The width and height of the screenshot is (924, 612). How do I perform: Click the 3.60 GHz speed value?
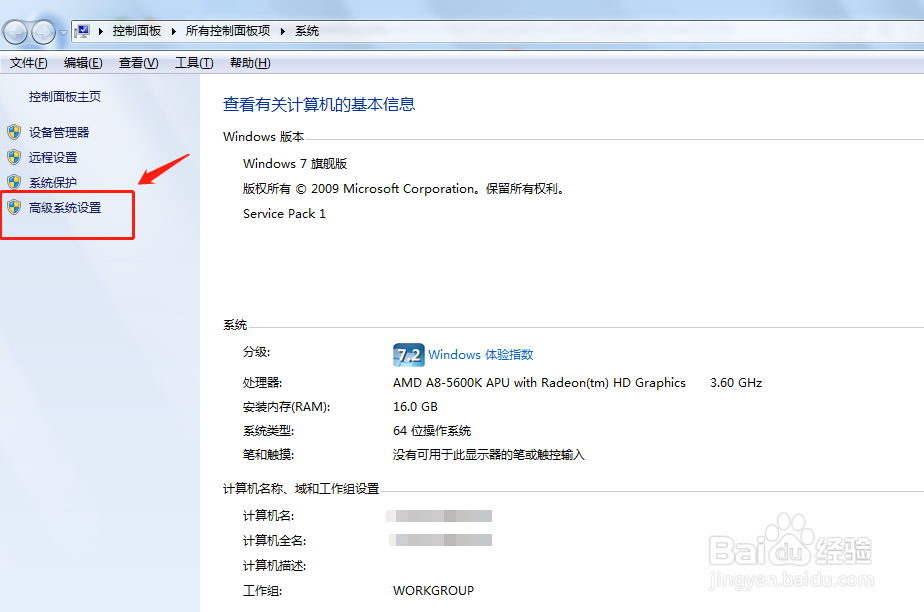coord(736,383)
